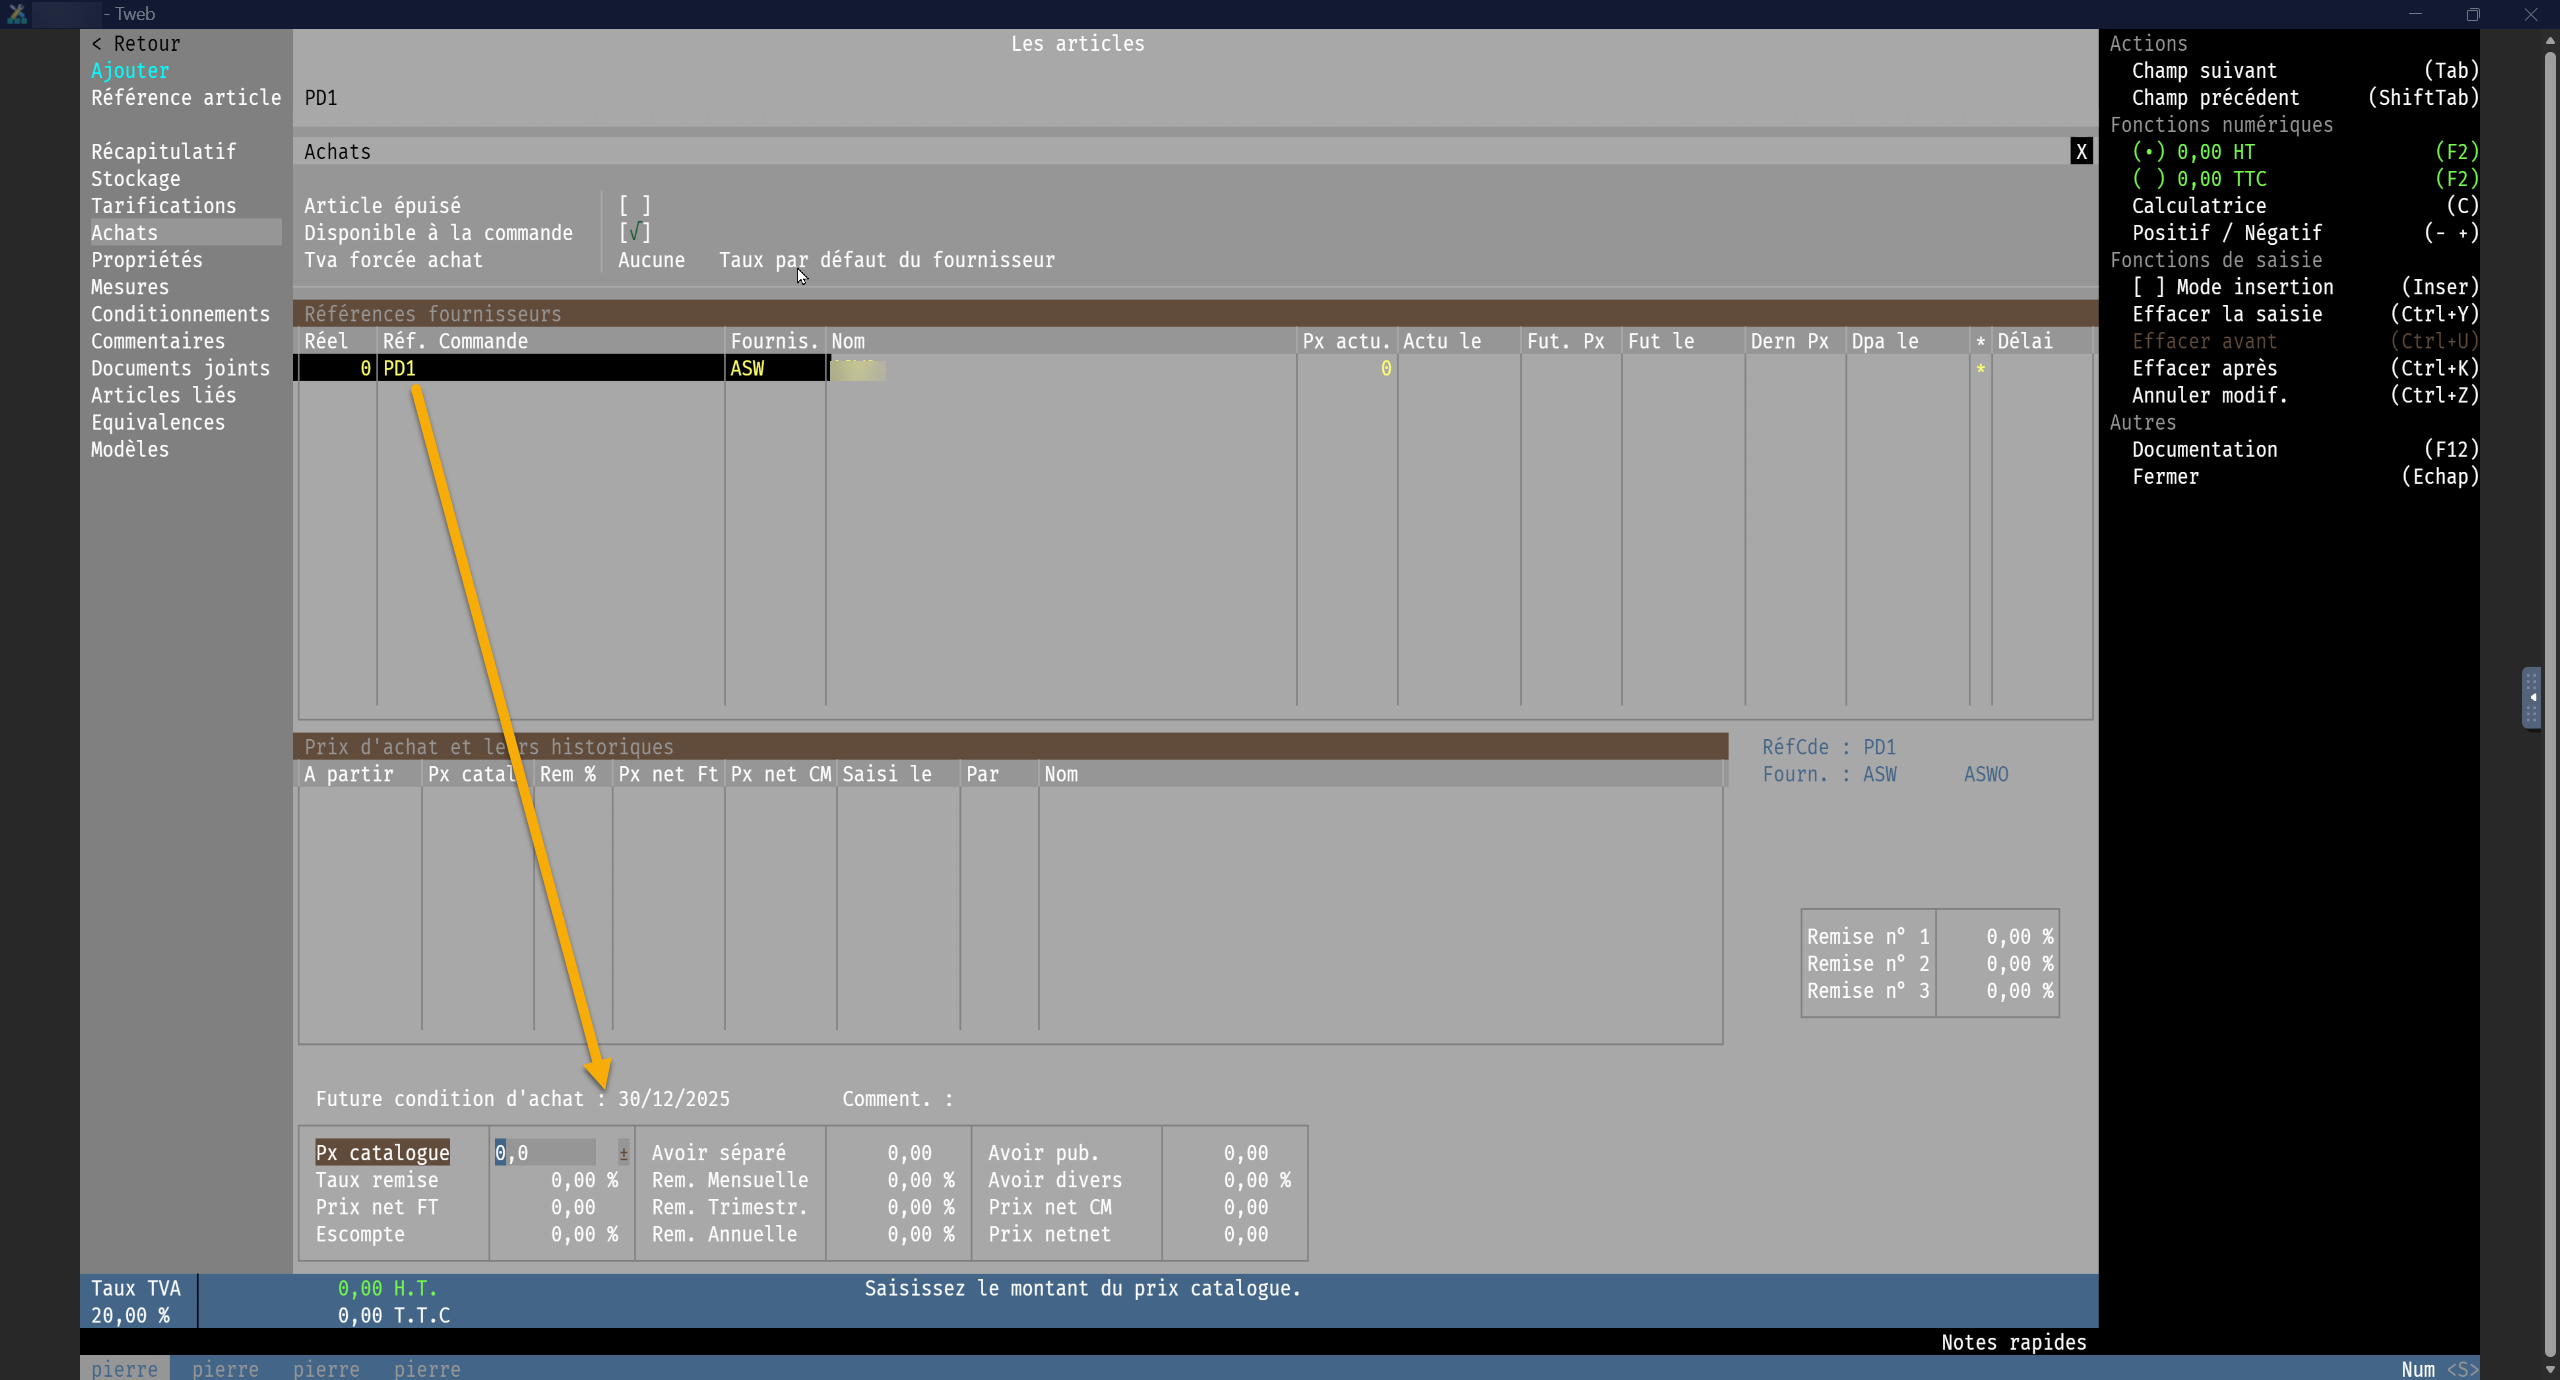Click the Tva forcée achat value Aucune
The height and width of the screenshot is (1380, 2560).
[x=651, y=260]
